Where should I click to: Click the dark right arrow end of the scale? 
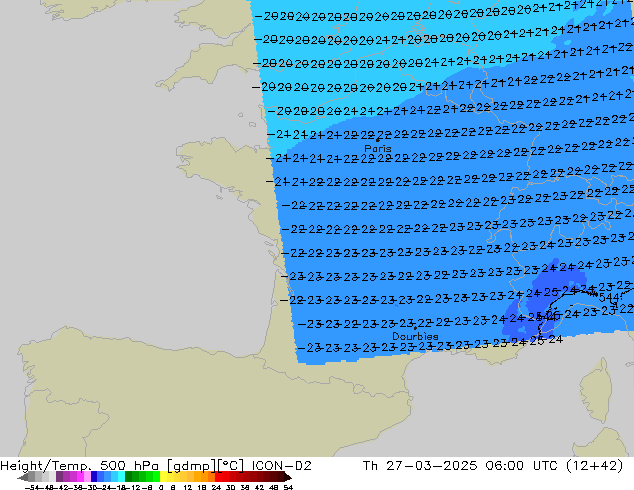pyautogui.click(x=288, y=477)
